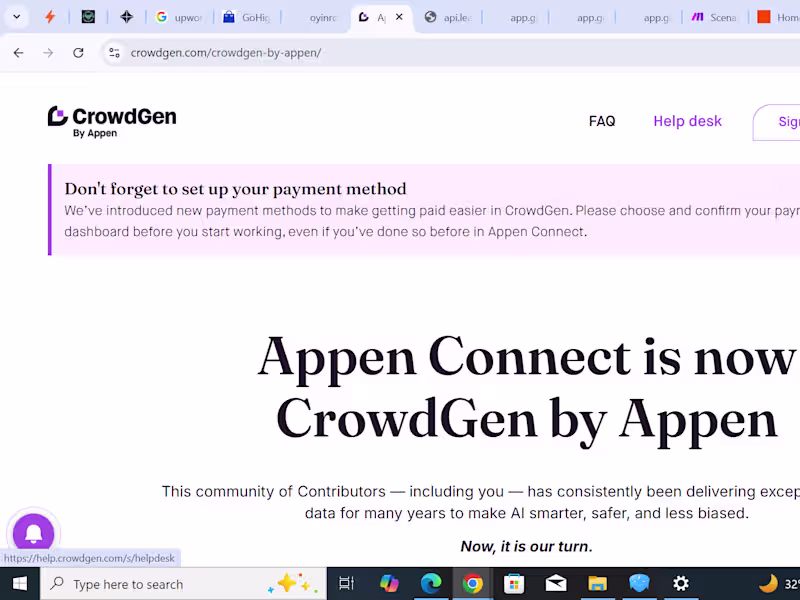Image resolution: width=800 pixels, height=600 pixels.
Task: Open File Explorer from the taskbar
Action: 597,584
